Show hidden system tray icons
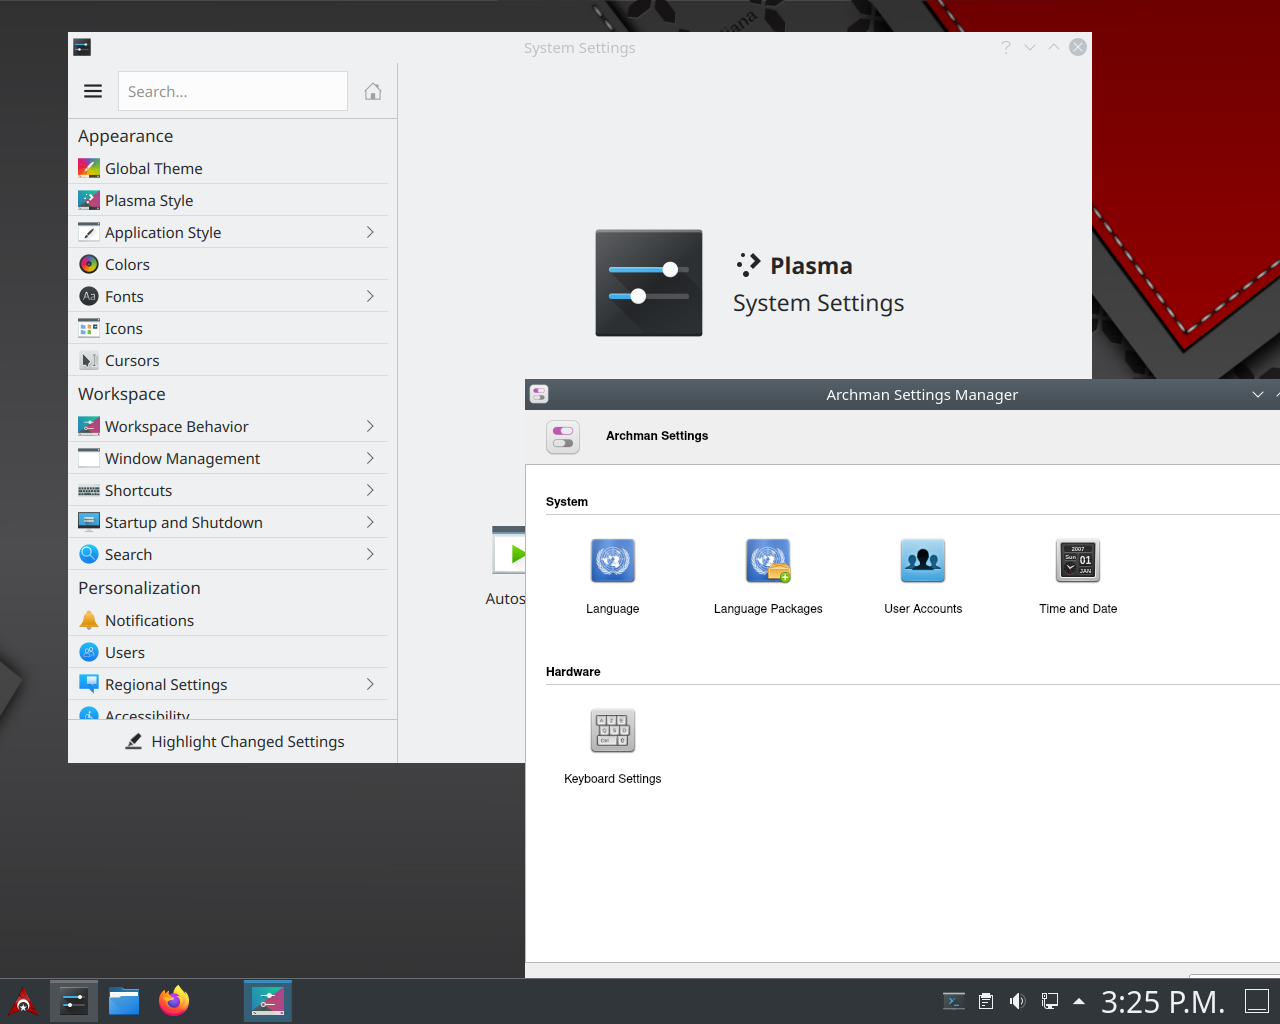The image size is (1280, 1024). [x=1079, y=1001]
